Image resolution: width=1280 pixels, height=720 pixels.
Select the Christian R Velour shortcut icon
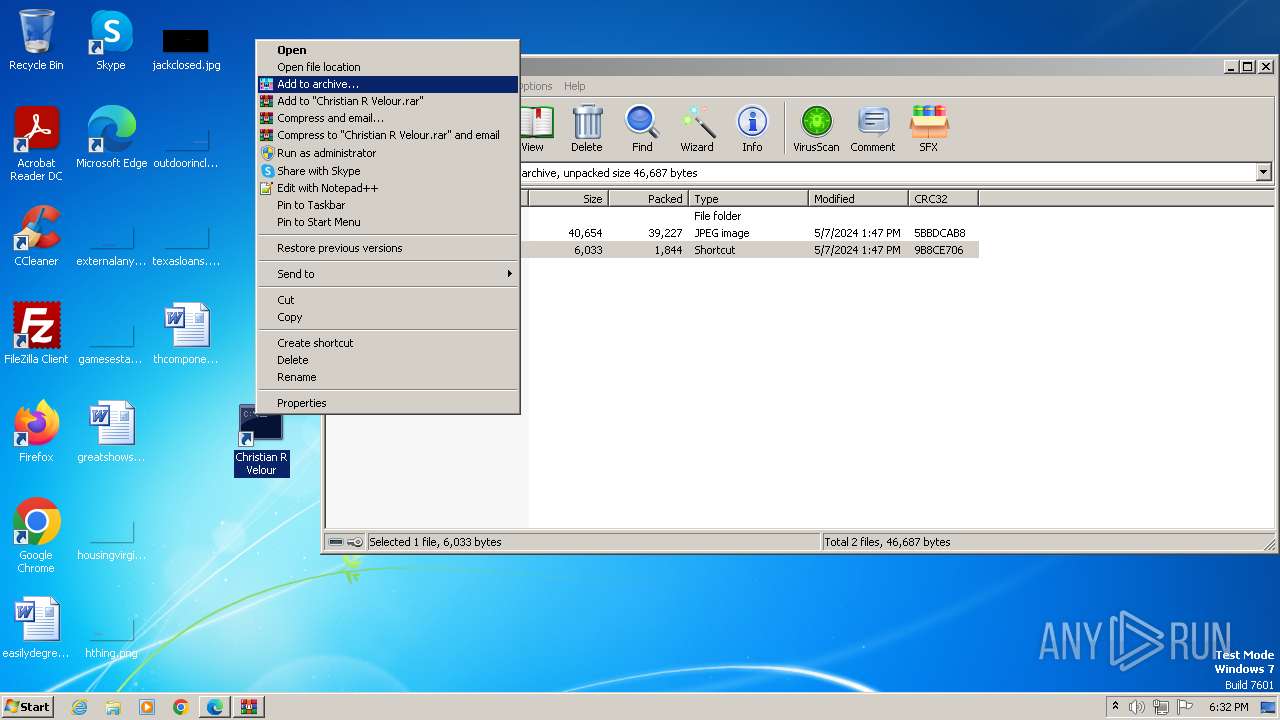click(261, 440)
